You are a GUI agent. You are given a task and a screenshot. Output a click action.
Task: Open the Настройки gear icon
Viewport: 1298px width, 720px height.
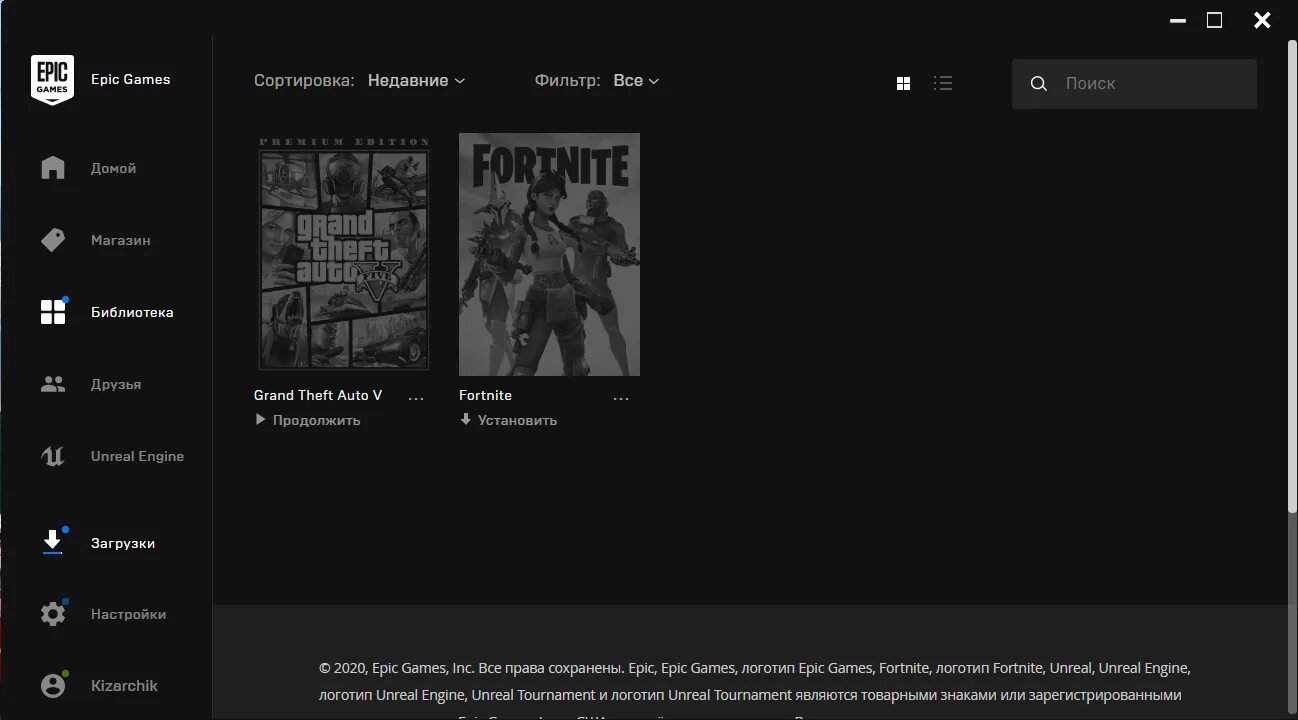[x=53, y=614]
